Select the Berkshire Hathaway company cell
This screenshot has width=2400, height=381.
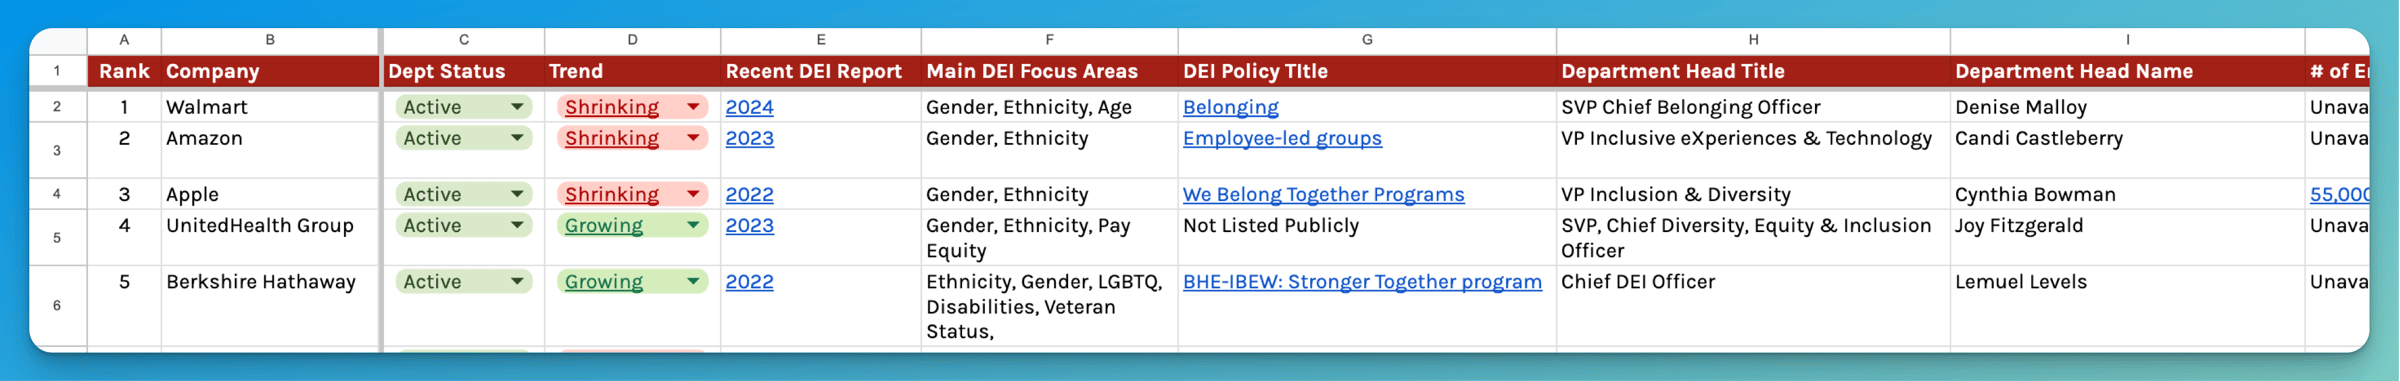[x=270, y=306]
